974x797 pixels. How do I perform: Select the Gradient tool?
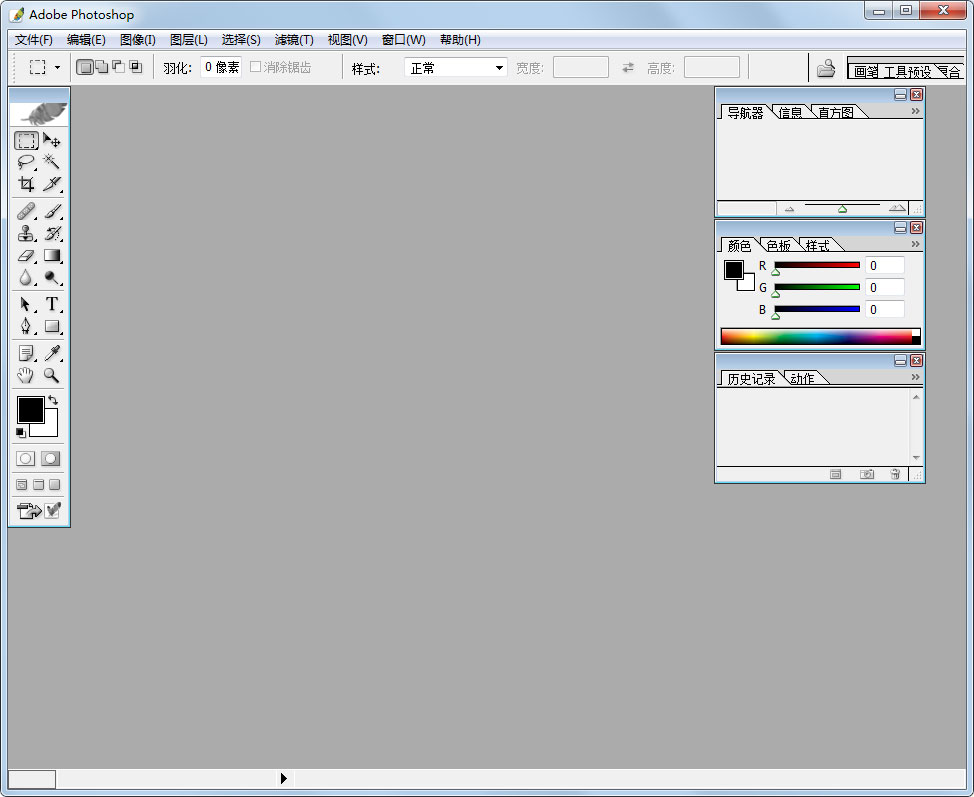coord(52,255)
